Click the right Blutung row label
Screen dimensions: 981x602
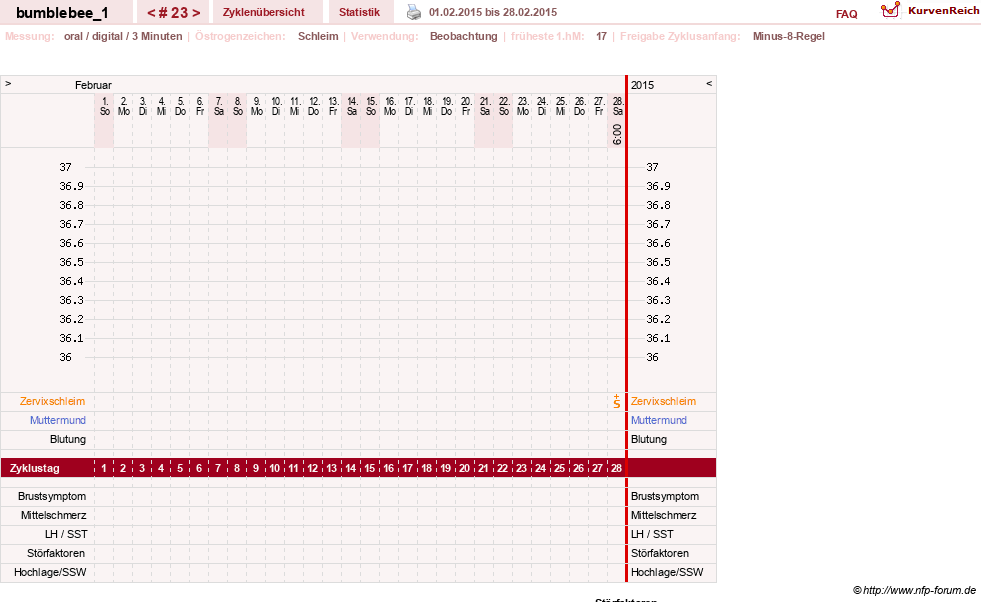point(649,439)
